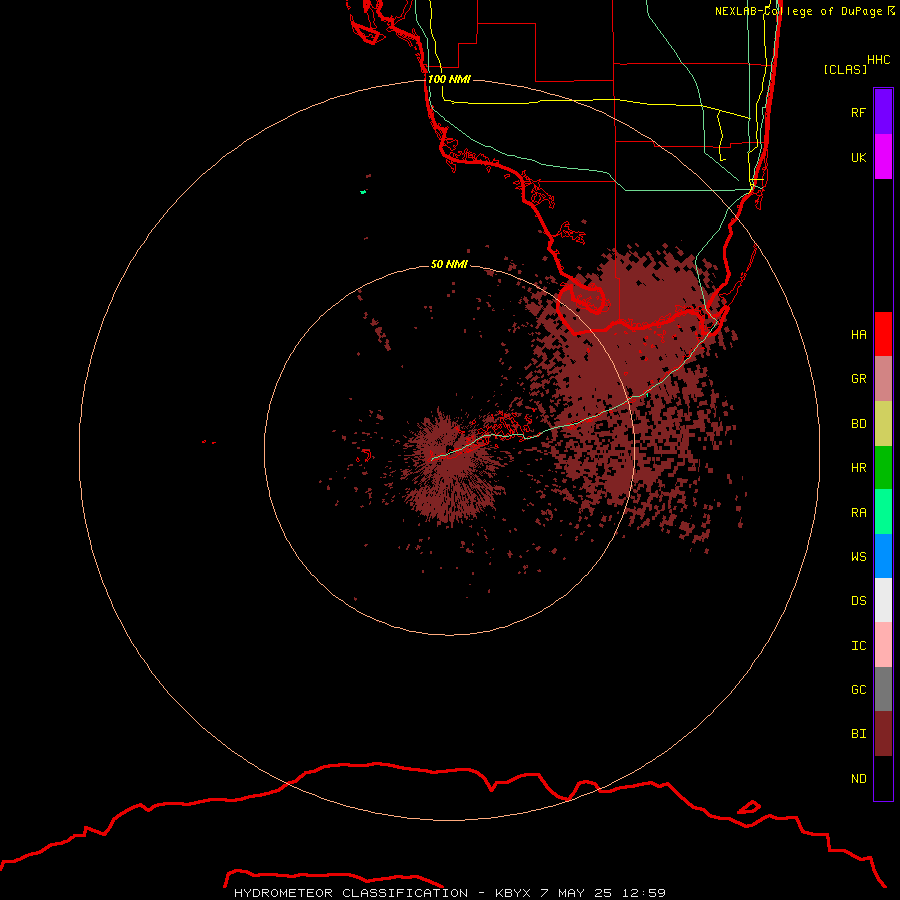This screenshot has width=900, height=900.
Task: Click the 50 NMI range ring label
Action: [449, 264]
